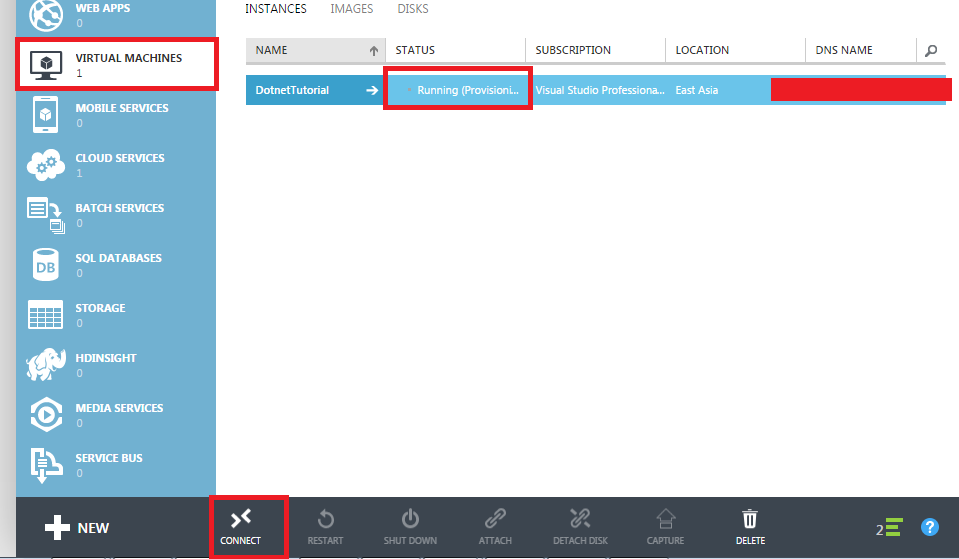Sort by the DNS Name column header

(861, 50)
